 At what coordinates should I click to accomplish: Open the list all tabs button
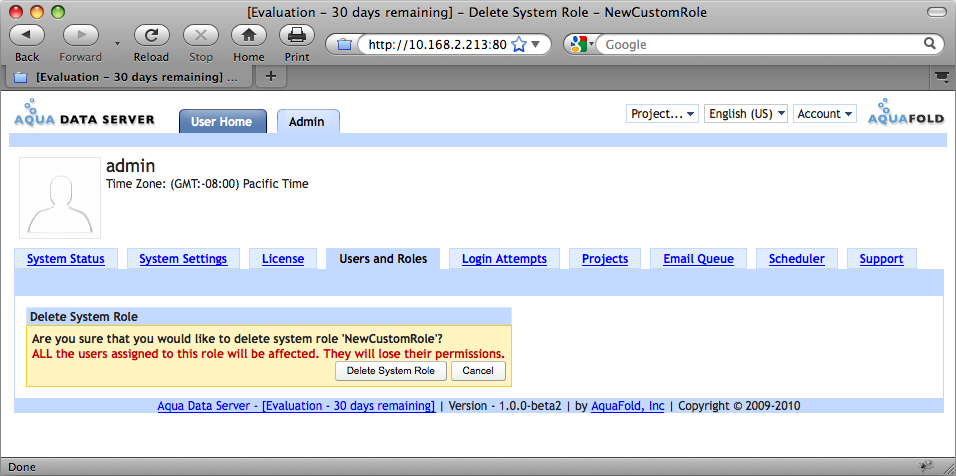click(942, 77)
